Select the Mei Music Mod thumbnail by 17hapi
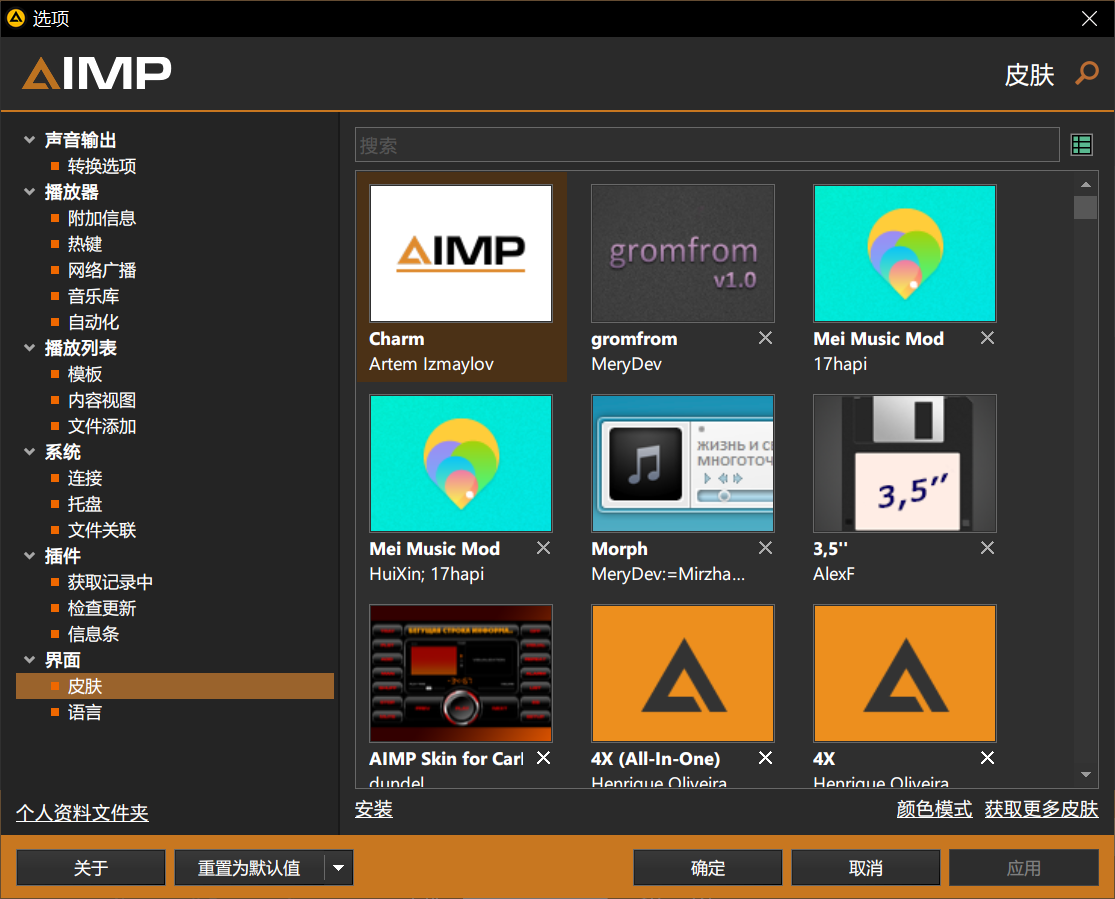Screen dimensions: 1115x899 pos(905,253)
